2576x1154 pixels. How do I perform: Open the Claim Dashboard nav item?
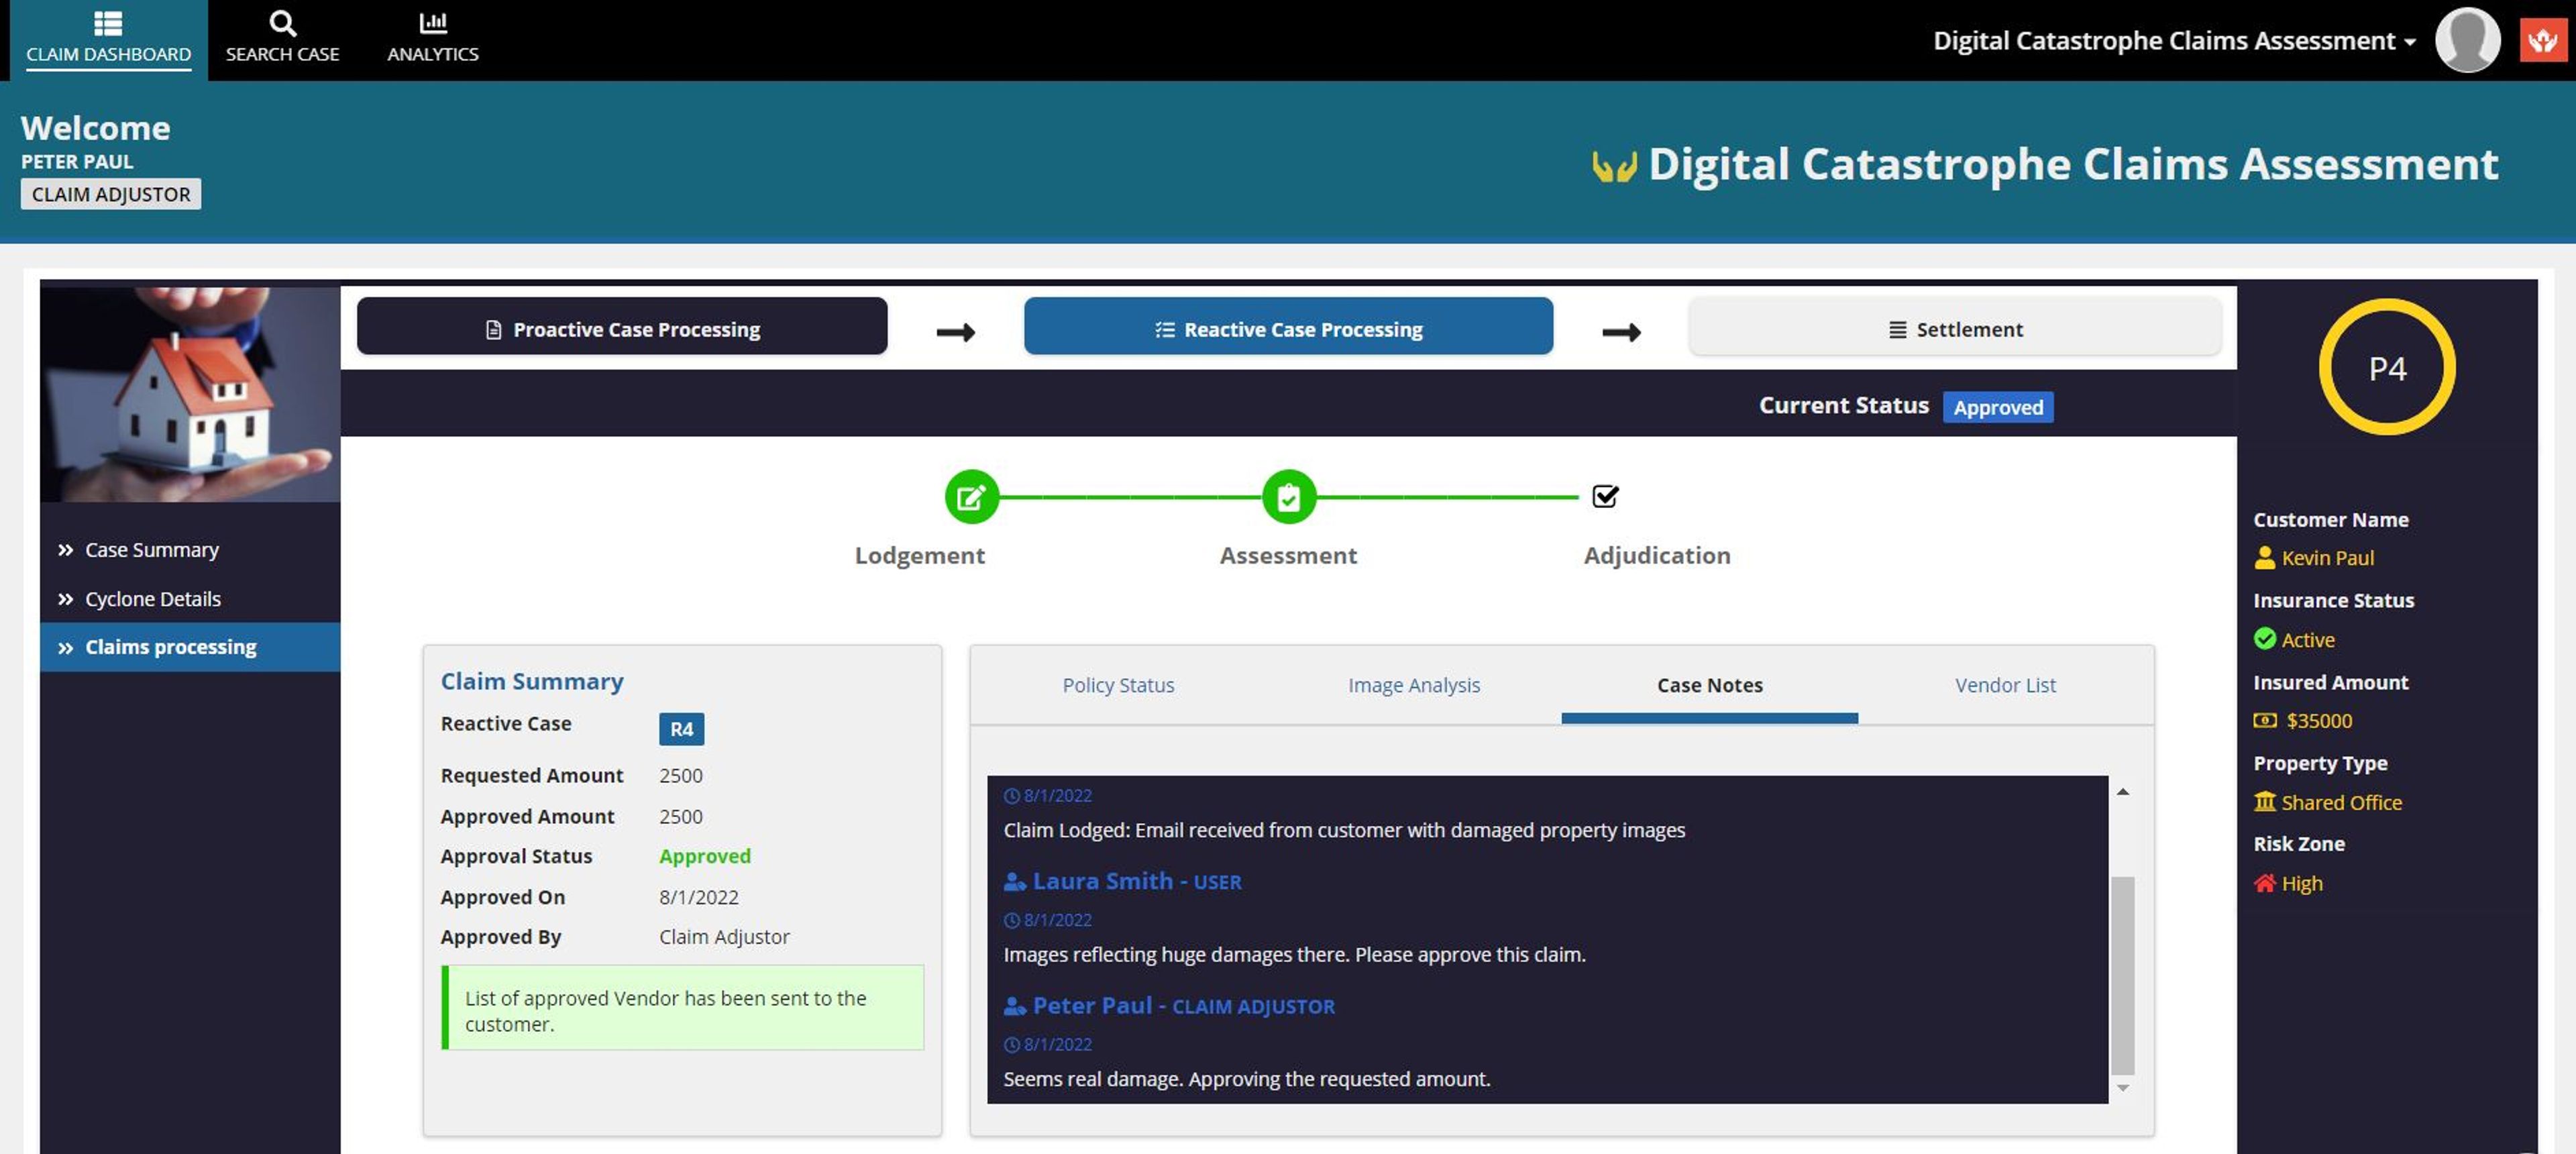[108, 39]
